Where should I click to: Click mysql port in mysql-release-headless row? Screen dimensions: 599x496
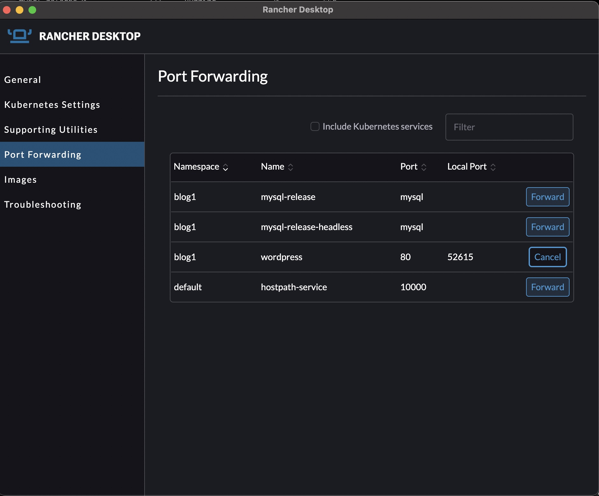coord(411,227)
